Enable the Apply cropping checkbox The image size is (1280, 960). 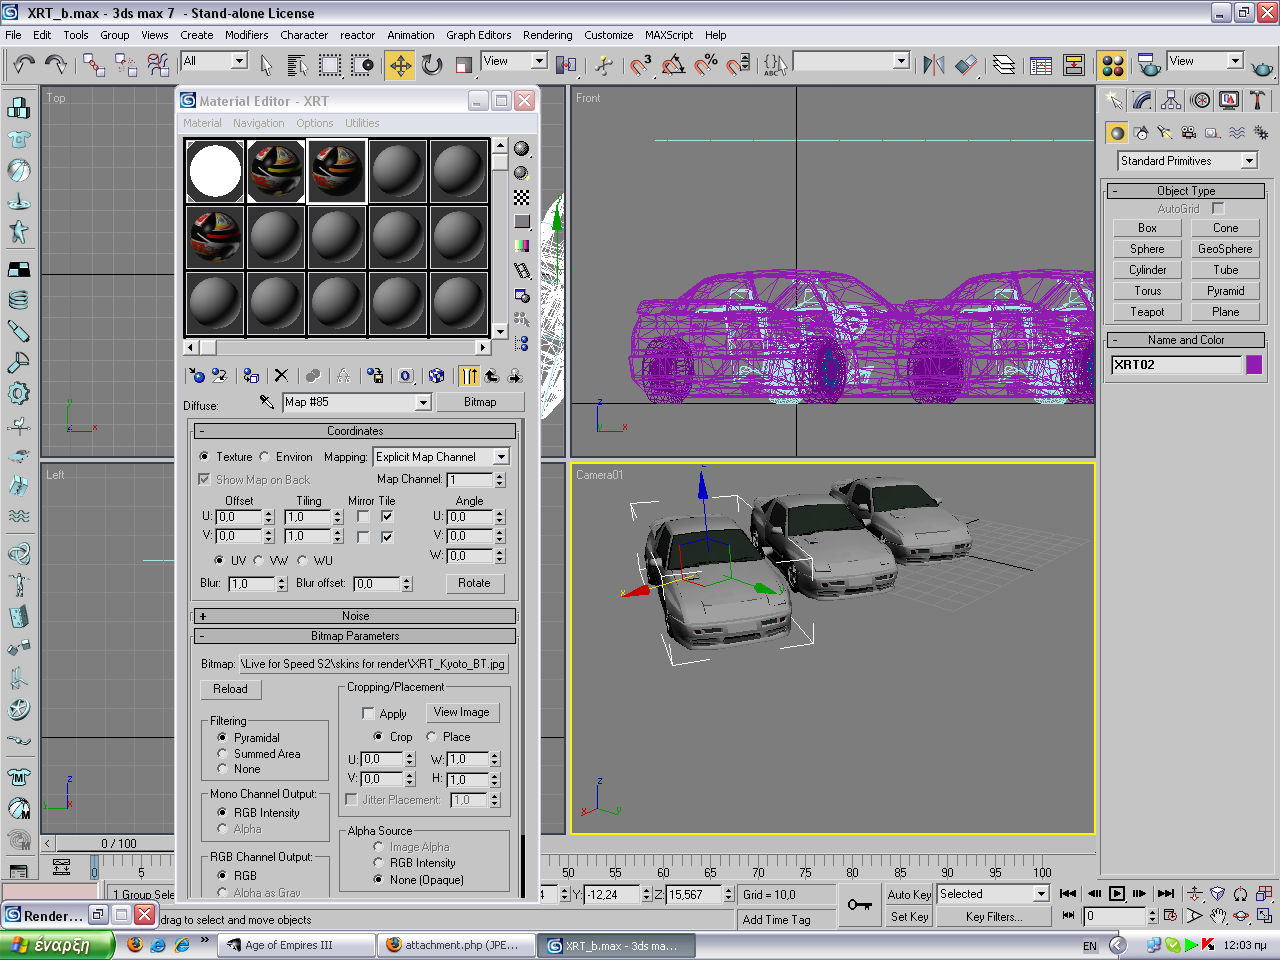coord(368,713)
